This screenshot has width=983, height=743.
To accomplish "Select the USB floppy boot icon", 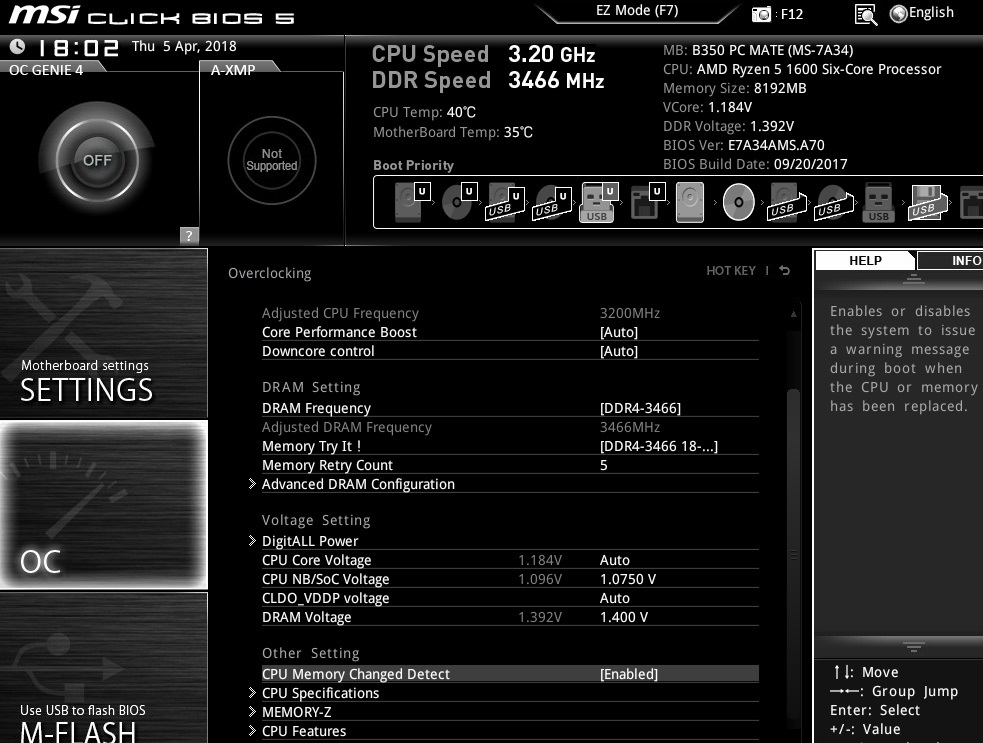I will click(x=927, y=203).
